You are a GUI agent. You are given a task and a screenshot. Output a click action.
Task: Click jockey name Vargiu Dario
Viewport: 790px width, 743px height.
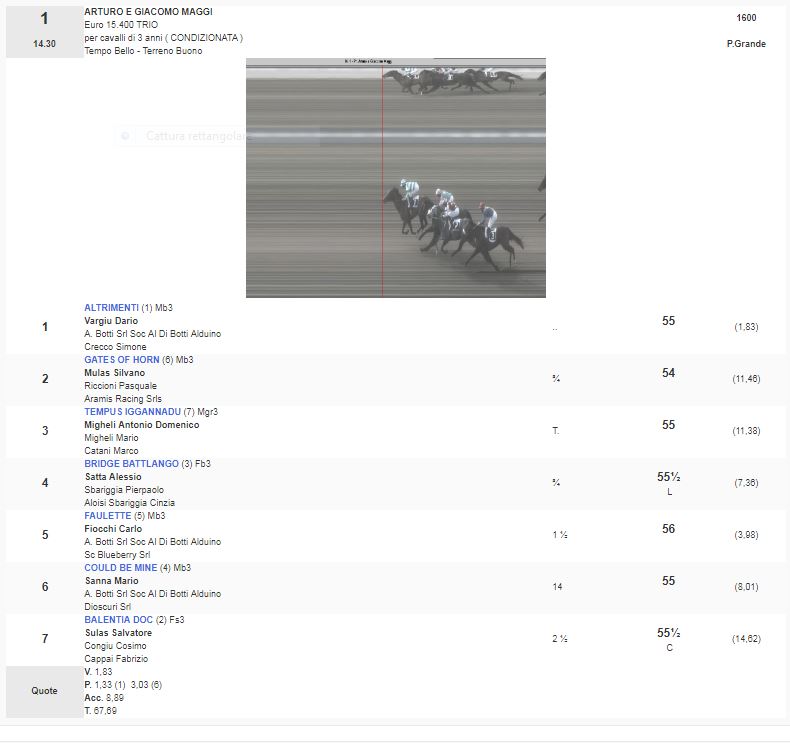(x=111, y=321)
